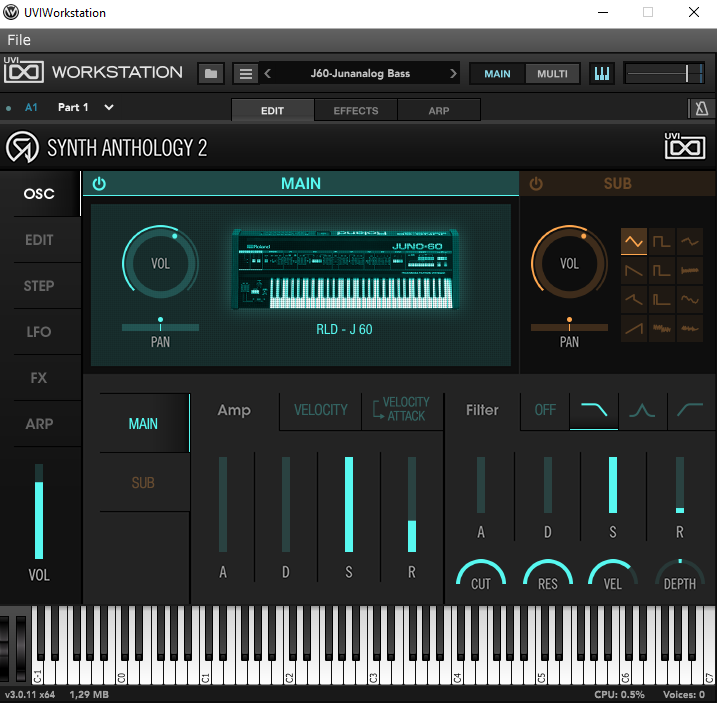Select the rising ramp waveform in bottom row
Screen dimensions: 717x703
634,328
